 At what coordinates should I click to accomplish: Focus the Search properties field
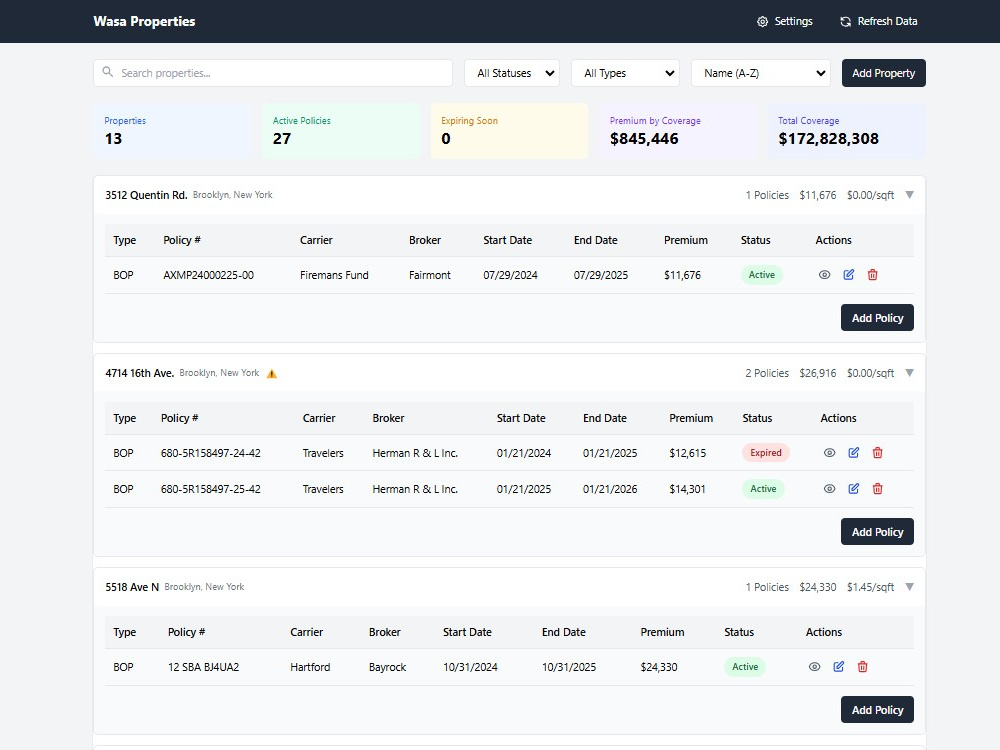click(x=273, y=73)
